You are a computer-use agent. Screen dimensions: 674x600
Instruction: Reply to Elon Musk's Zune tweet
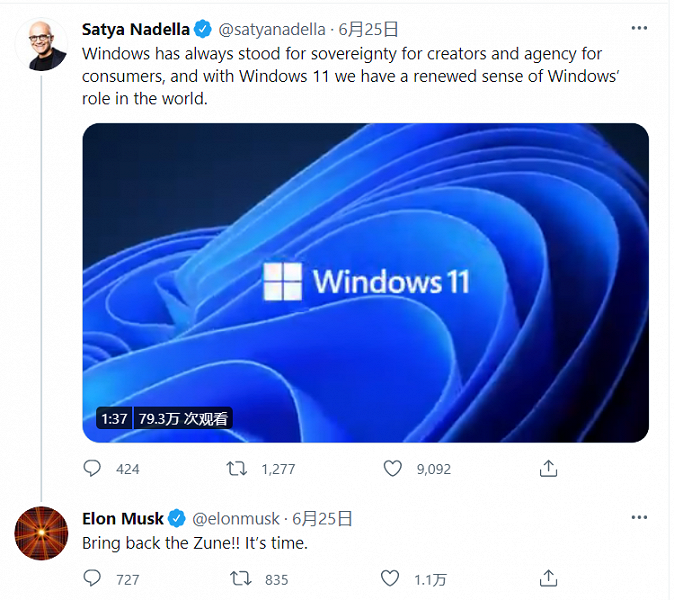click(x=92, y=578)
